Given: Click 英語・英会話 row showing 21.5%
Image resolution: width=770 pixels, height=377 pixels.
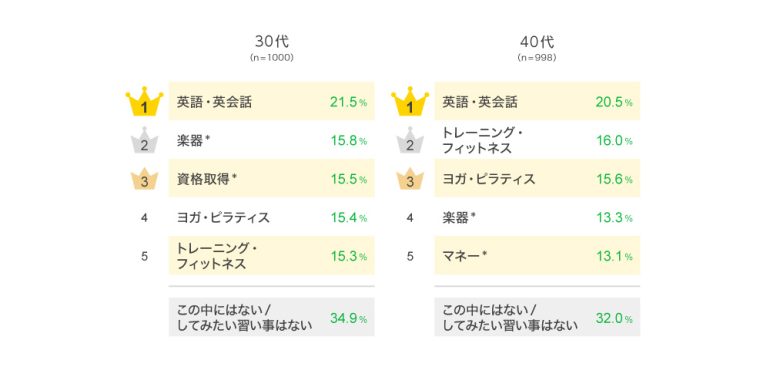Looking at the screenshot, I should (272, 101).
